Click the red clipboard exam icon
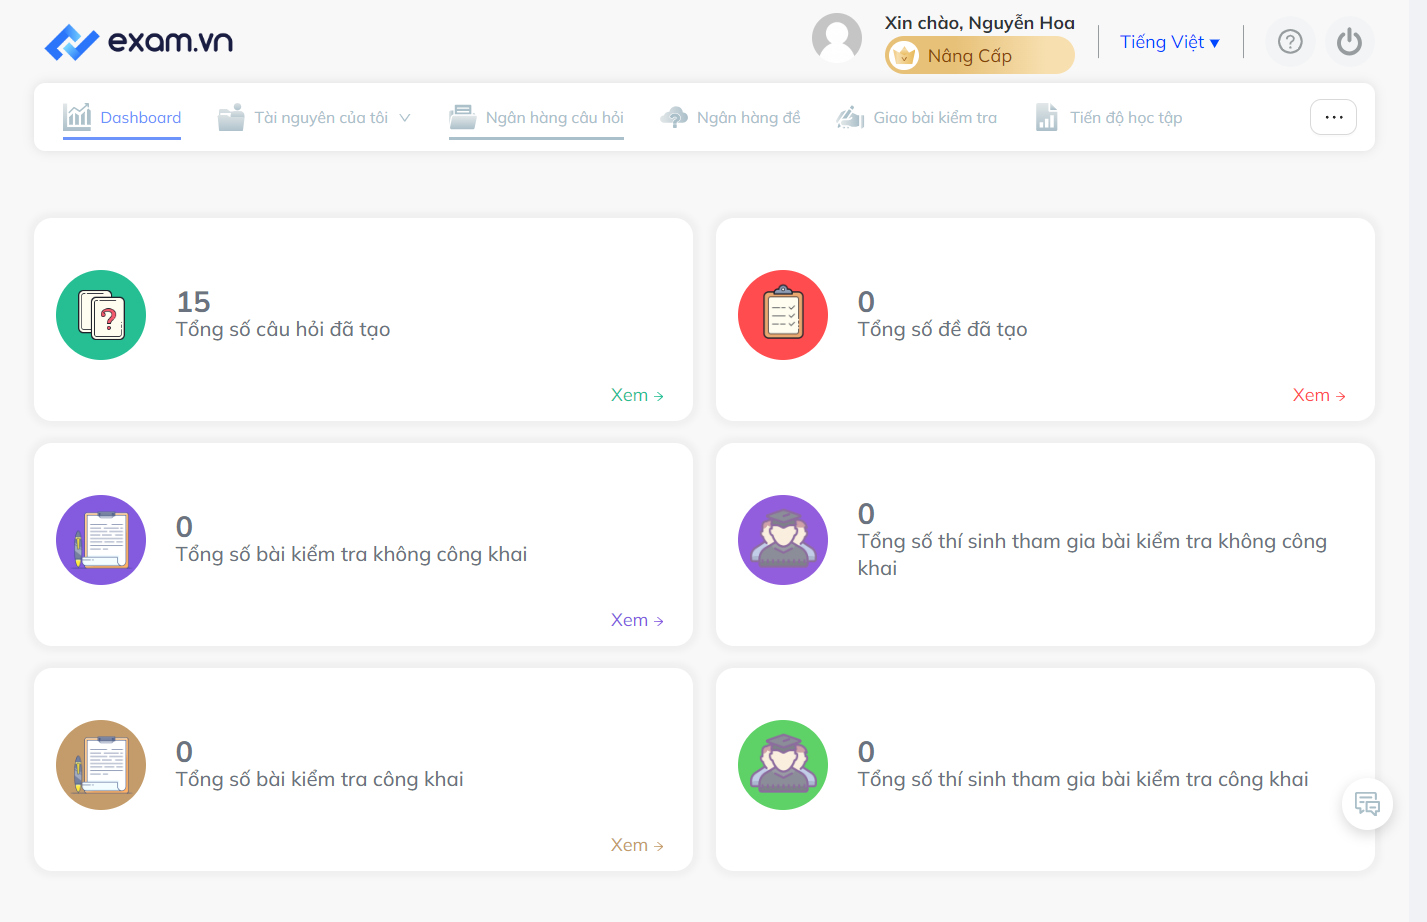The image size is (1427, 922). coord(783,315)
